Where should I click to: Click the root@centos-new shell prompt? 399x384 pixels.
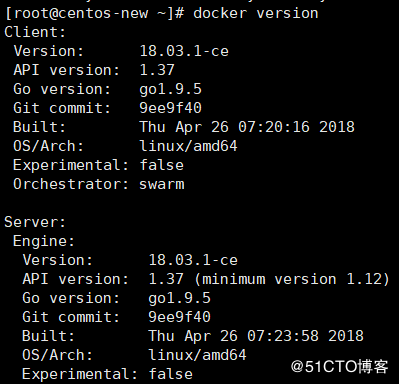coord(95,14)
